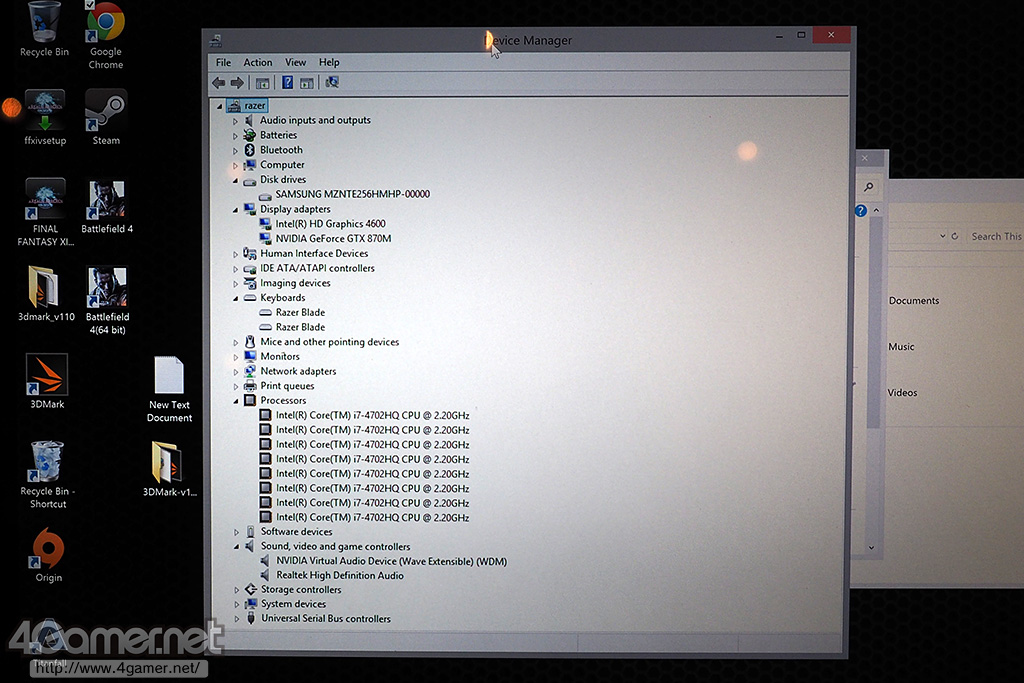The width and height of the screenshot is (1024, 683).
Task: Open the Origin desktop shortcut
Action: [x=48, y=556]
